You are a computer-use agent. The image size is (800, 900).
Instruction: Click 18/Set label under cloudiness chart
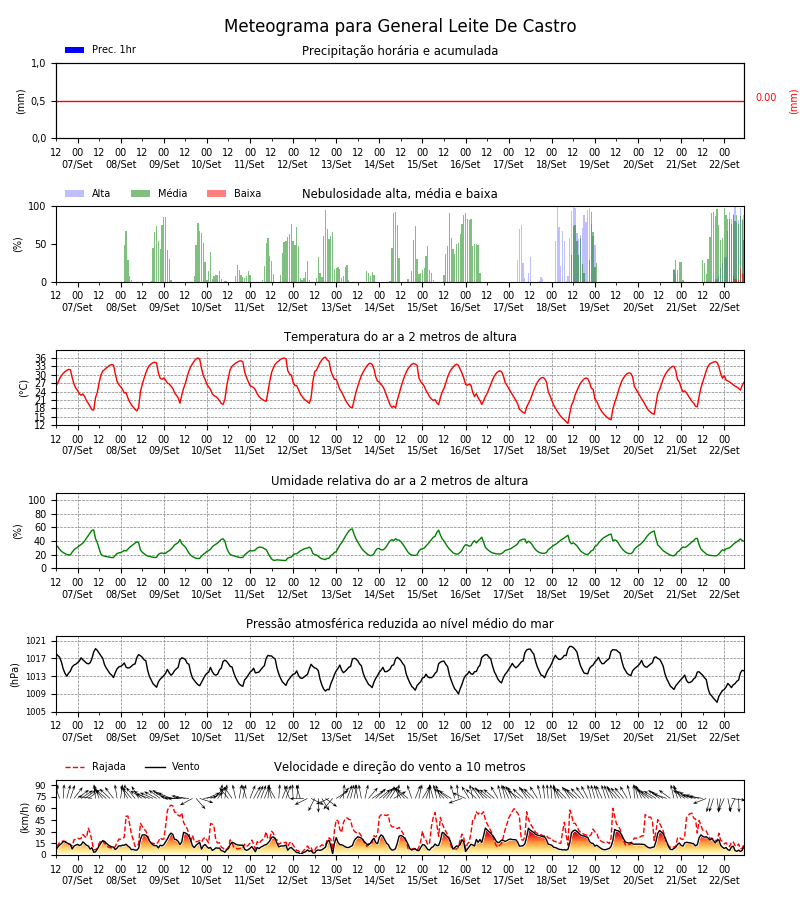[x=552, y=307]
